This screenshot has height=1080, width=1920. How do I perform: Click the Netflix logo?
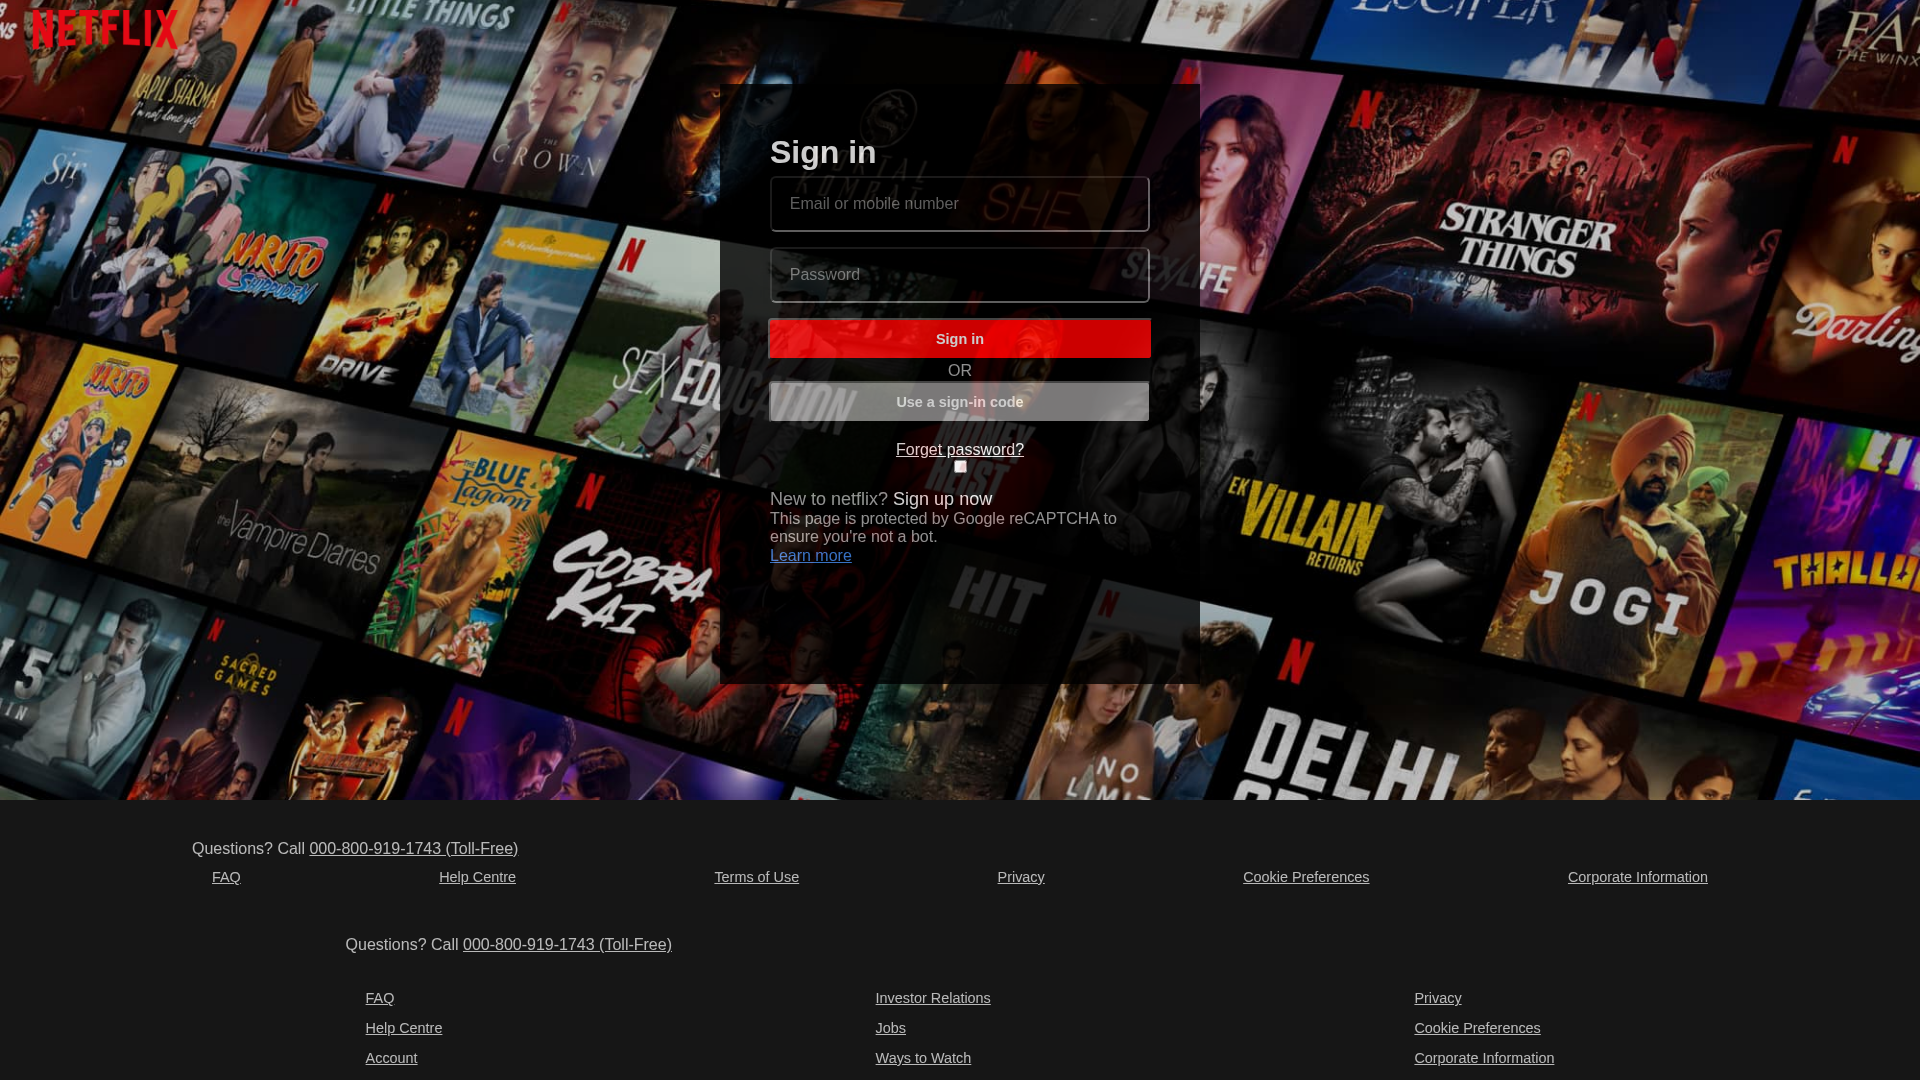click(104, 30)
